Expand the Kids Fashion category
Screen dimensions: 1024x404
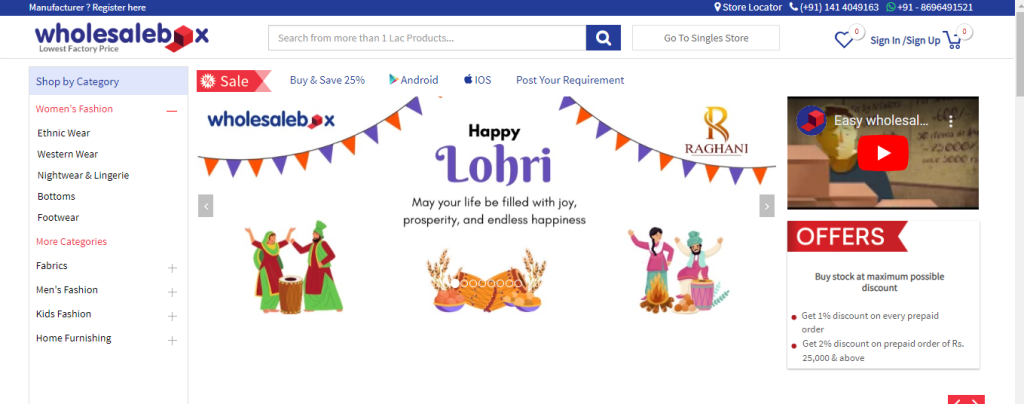pos(172,316)
